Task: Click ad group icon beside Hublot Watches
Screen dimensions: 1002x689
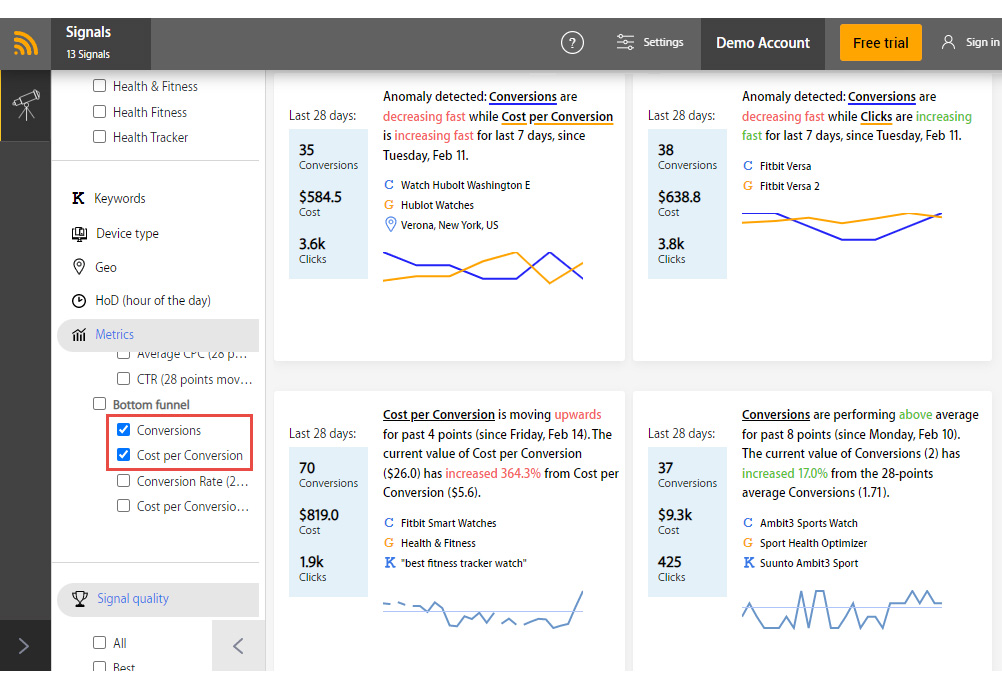Action: 389,205
